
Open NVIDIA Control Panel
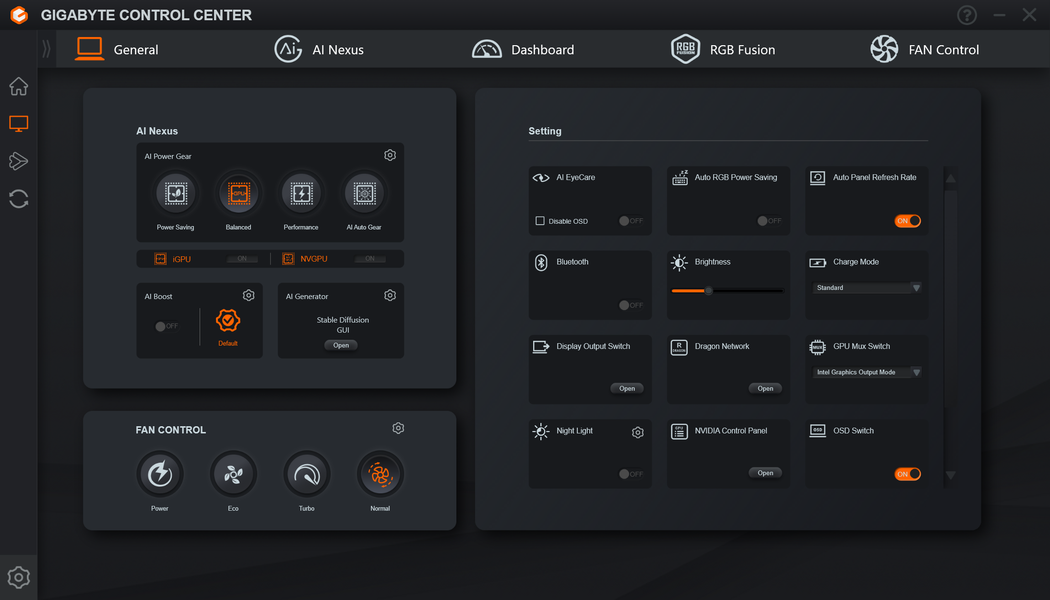[x=765, y=473]
